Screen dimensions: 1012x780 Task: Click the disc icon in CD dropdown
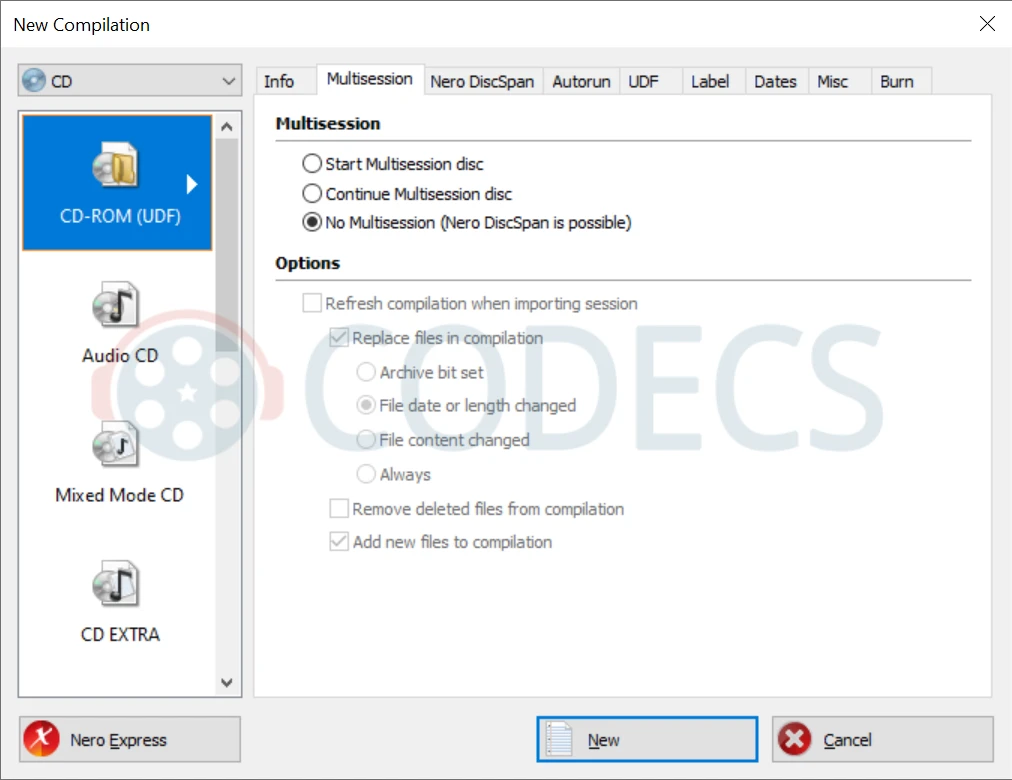tap(35, 81)
